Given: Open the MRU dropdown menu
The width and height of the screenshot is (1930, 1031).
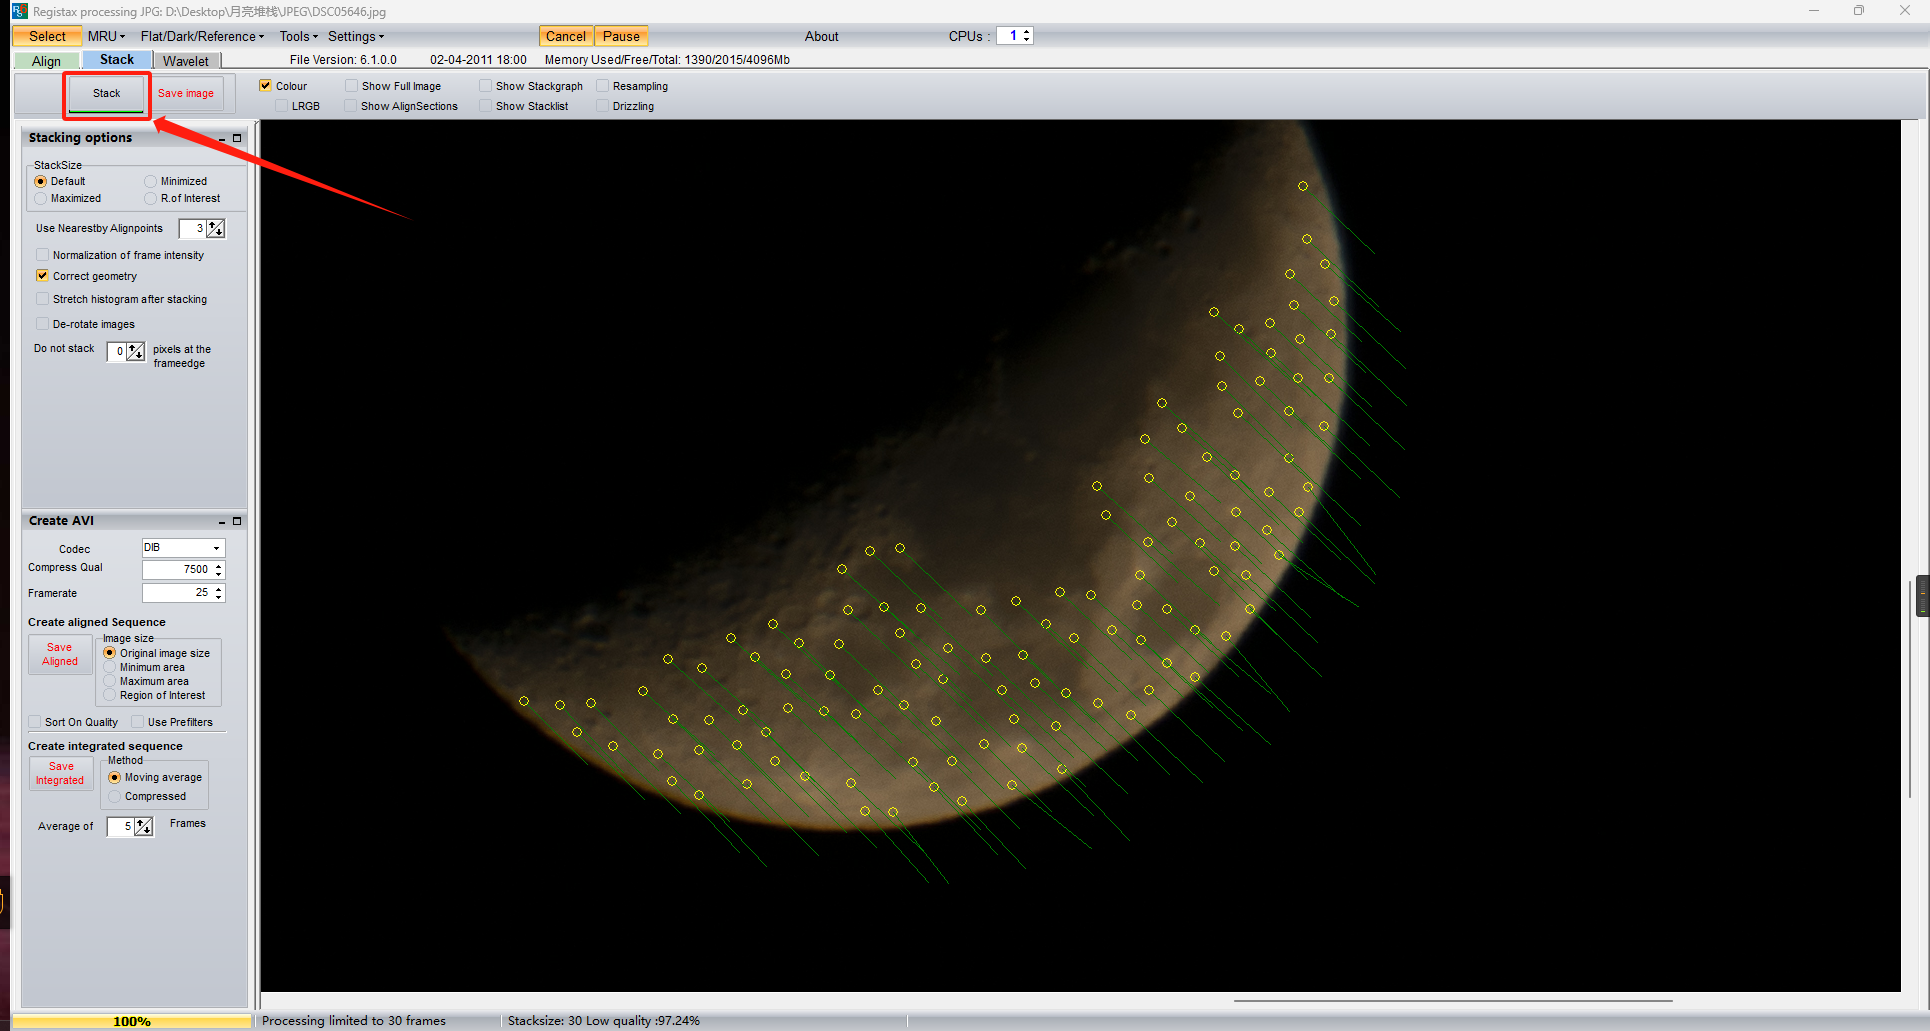Looking at the screenshot, I should tap(106, 36).
